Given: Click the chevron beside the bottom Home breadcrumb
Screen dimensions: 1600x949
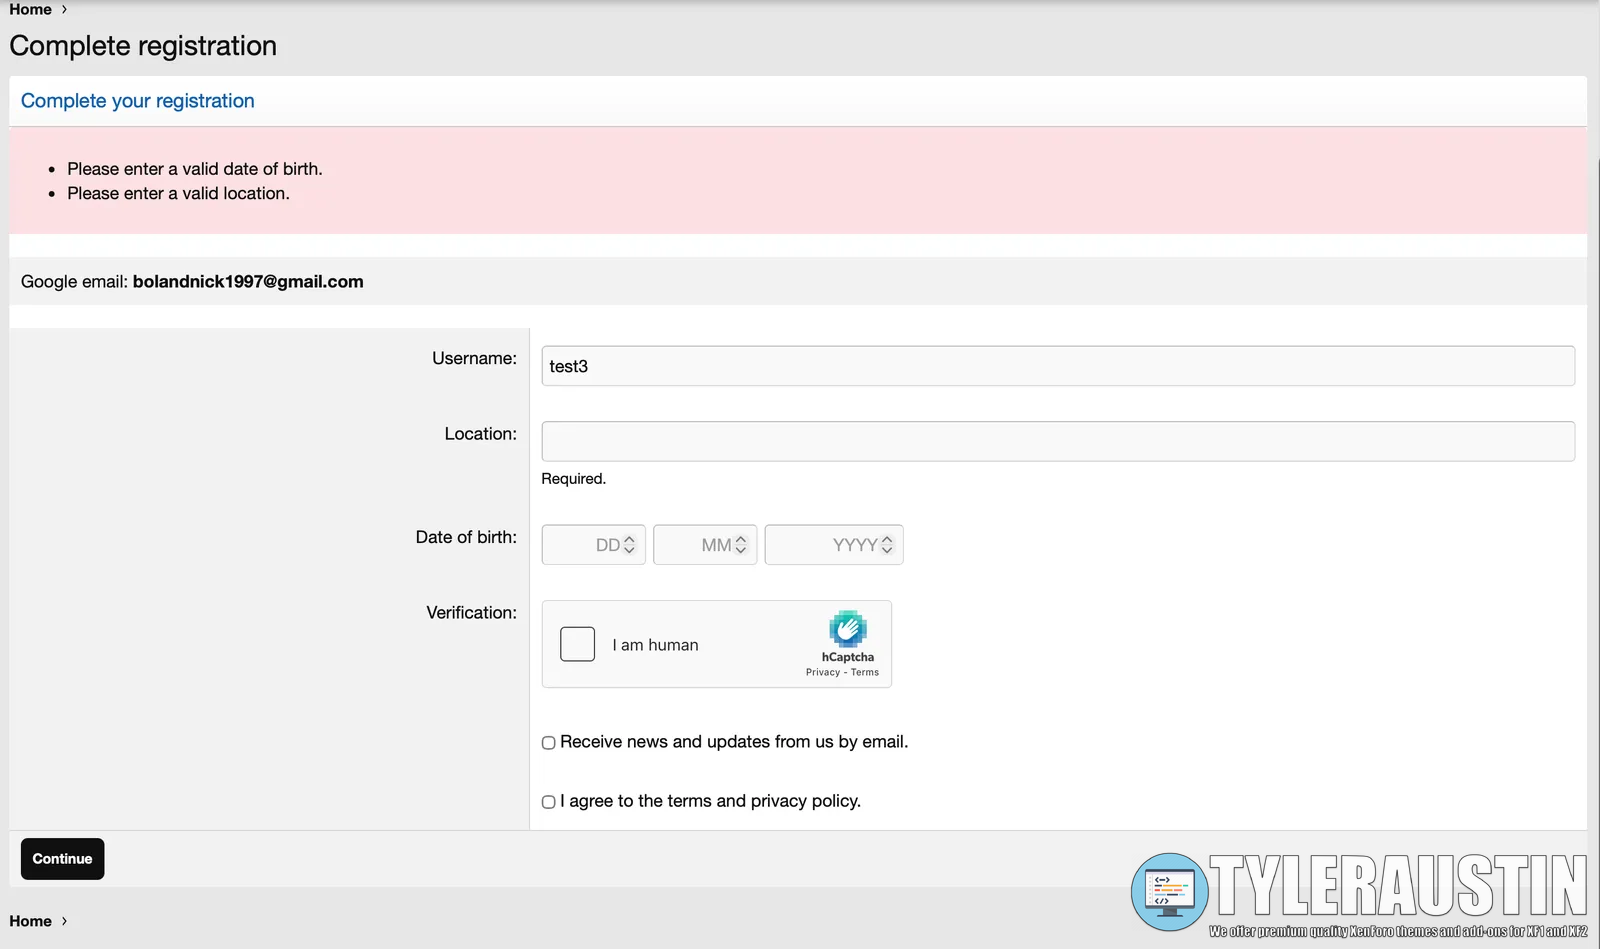Looking at the screenshot, I should click(x=64, y=921).
